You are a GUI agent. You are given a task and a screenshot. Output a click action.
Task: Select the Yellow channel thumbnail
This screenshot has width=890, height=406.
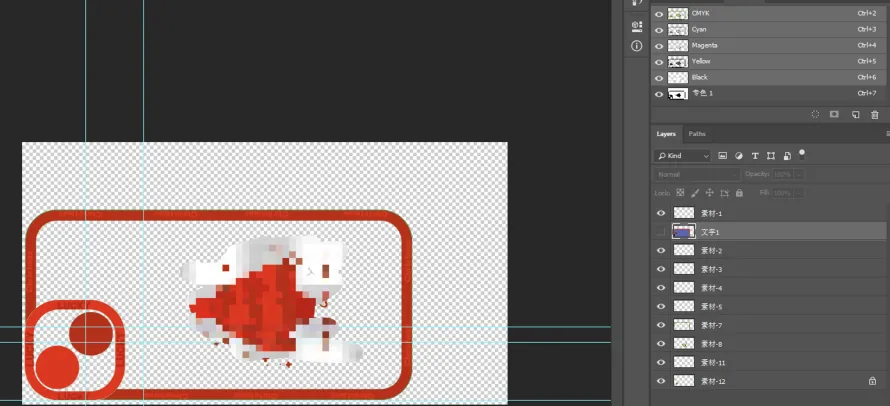(x=678, y=61)
